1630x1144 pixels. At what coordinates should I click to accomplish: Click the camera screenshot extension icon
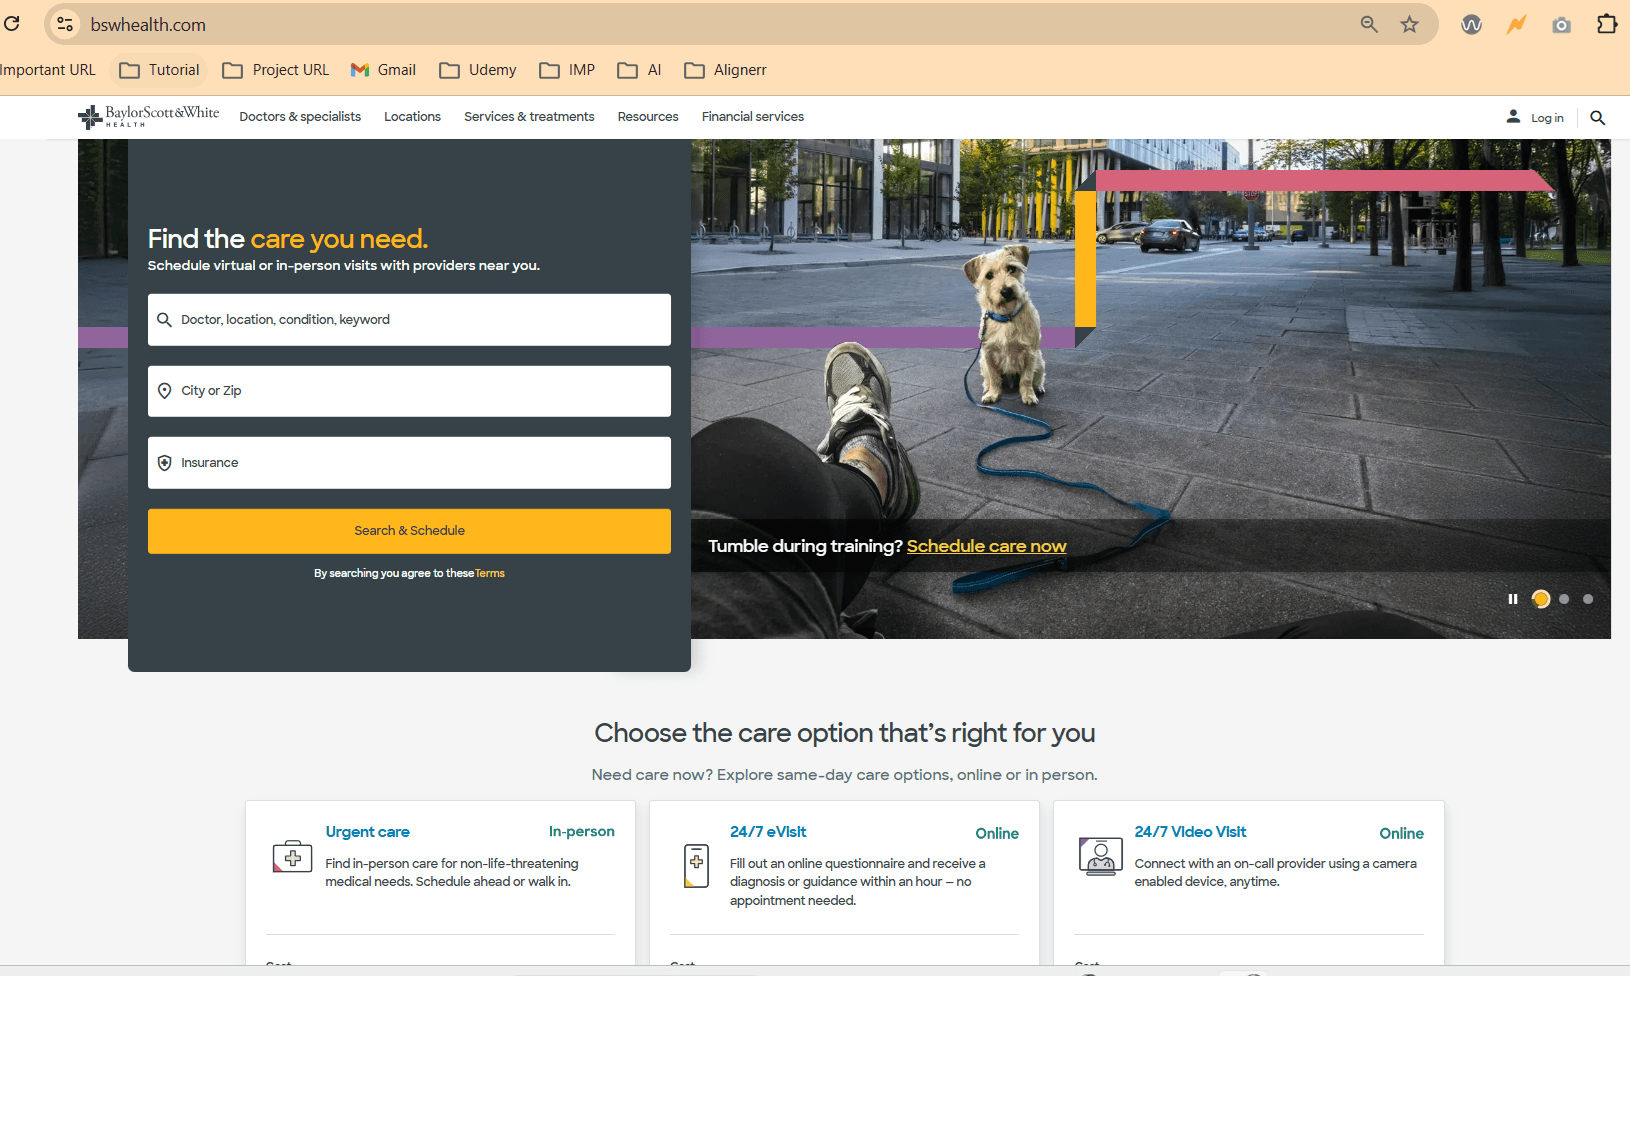[x=1561, y=24]
